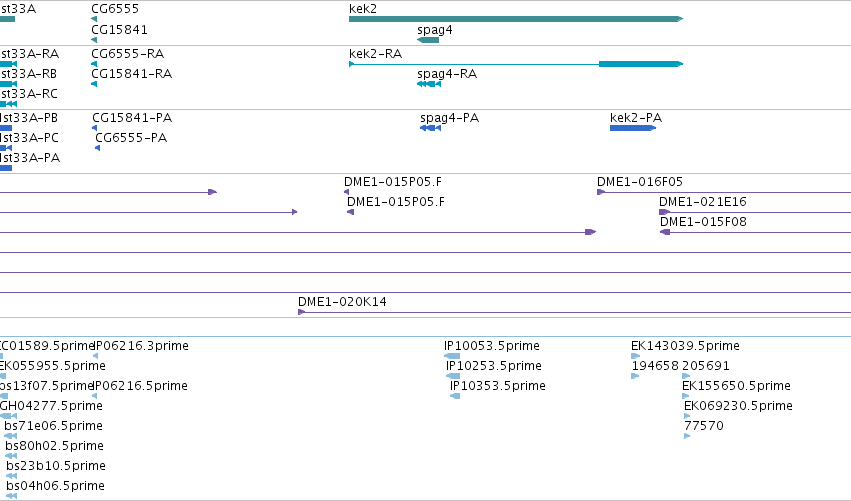Click the 205691 feature label

pos(706,366)
